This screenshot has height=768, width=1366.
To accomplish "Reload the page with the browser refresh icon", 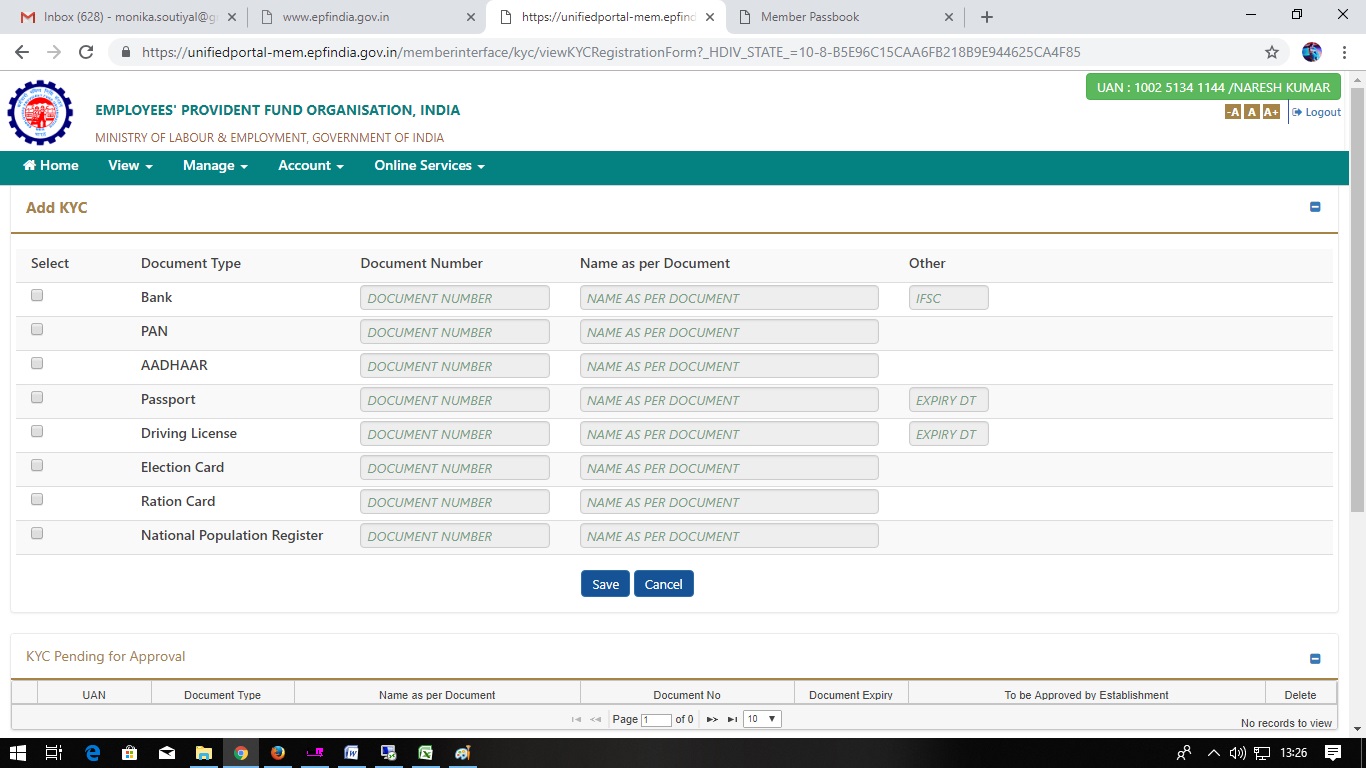I will tap(86, 52).
